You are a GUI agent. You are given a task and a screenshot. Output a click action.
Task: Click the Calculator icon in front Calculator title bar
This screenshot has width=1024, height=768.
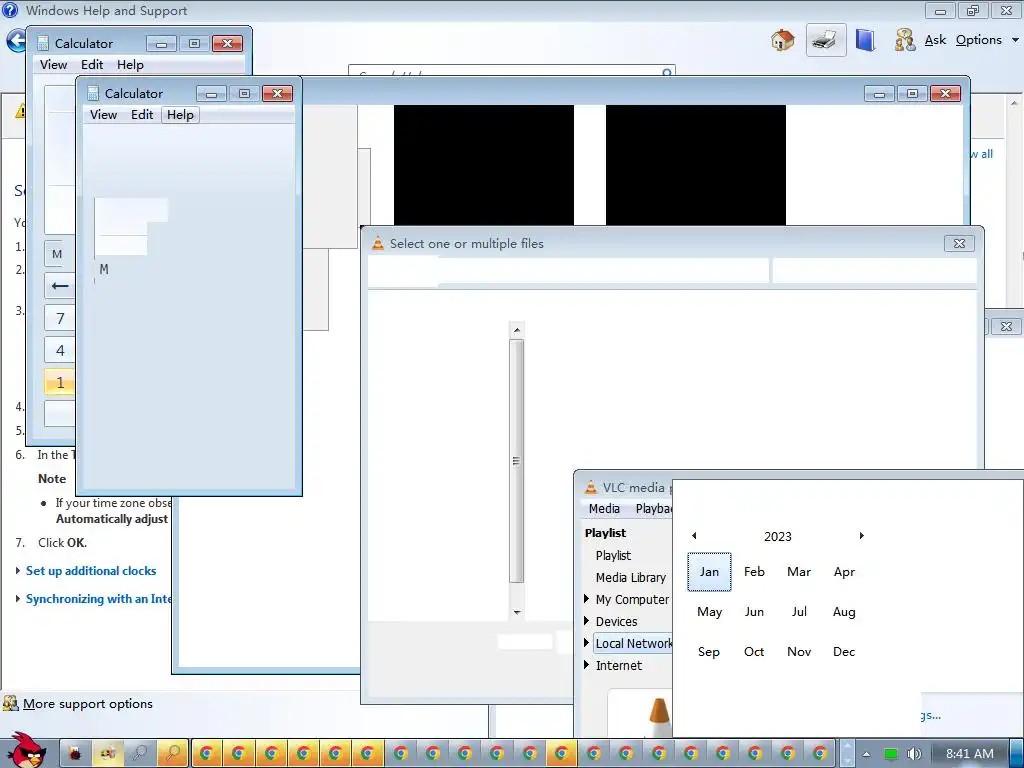tap(93, 93)
